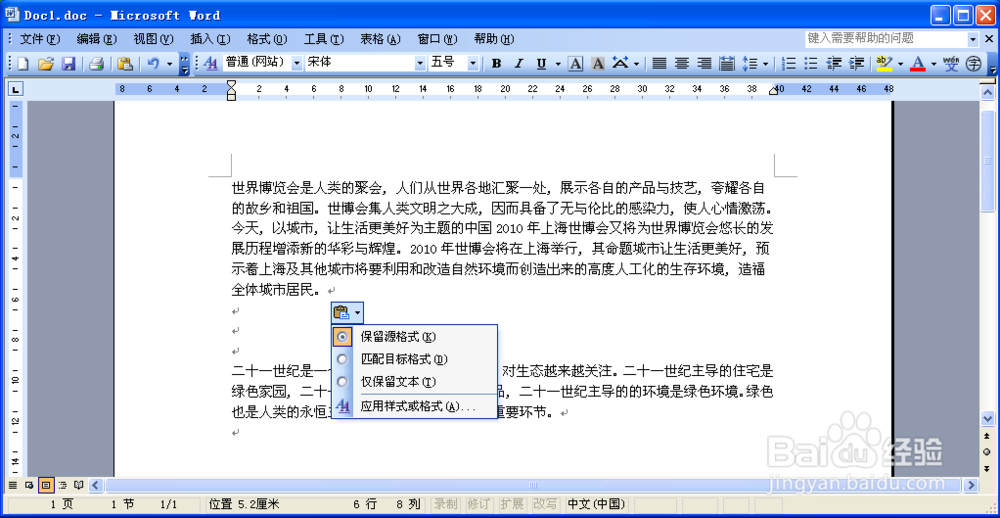The width and height of the screenshot is (1000, 518).
Task: Click the help question input box
Action: pyautogui.click(x=885, y=39)
